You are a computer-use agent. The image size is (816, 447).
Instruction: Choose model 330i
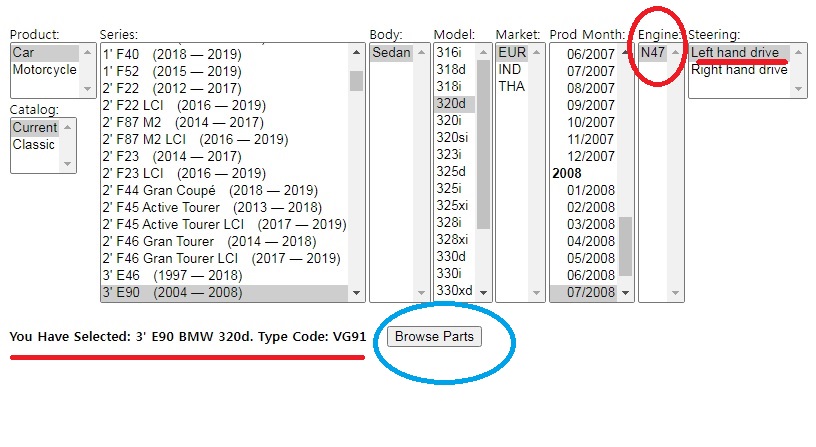455,274
